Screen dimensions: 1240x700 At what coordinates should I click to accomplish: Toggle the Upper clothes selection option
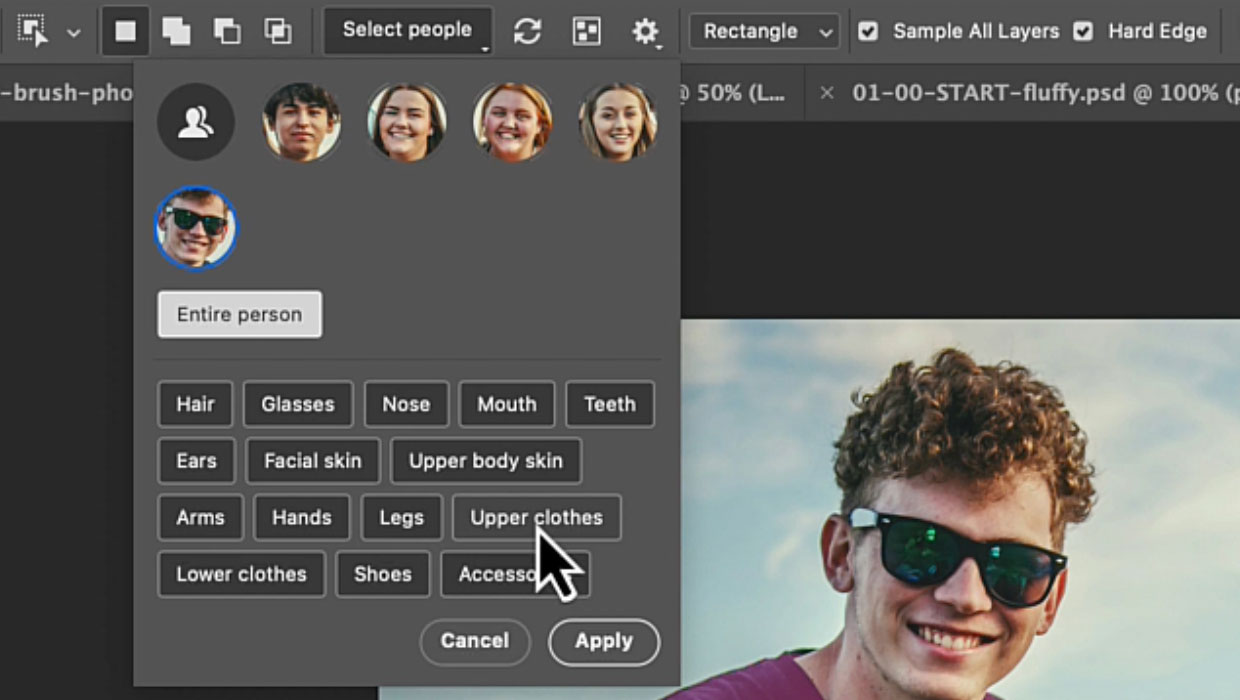[x=536, y=518]
